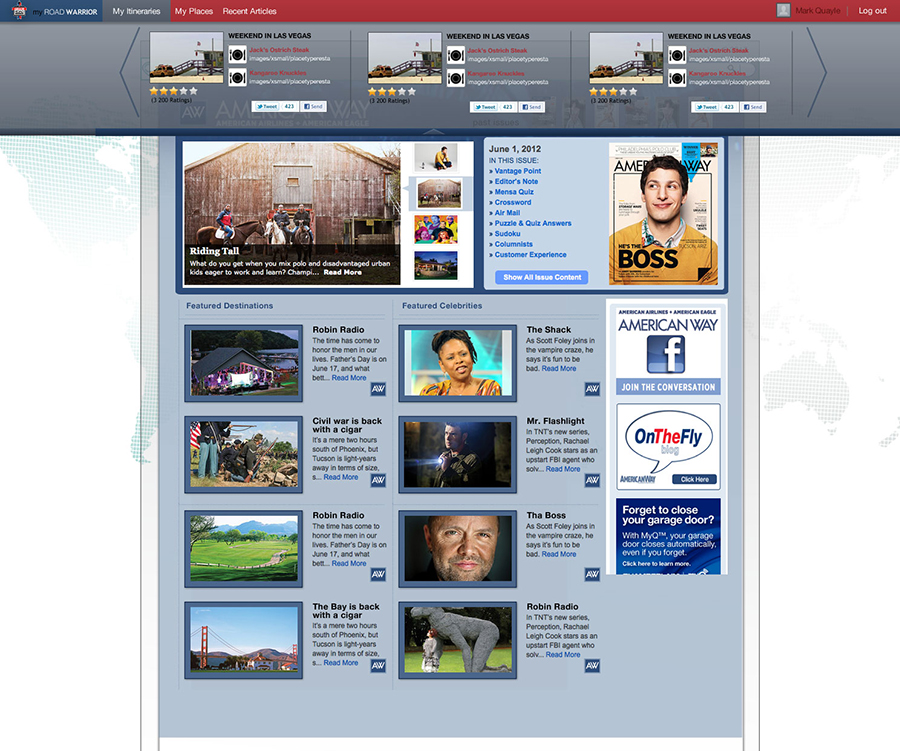Click the AW icon beside Civil war article
The width and height of the screenshot is (900, 751).
click(x=378, y=480)
